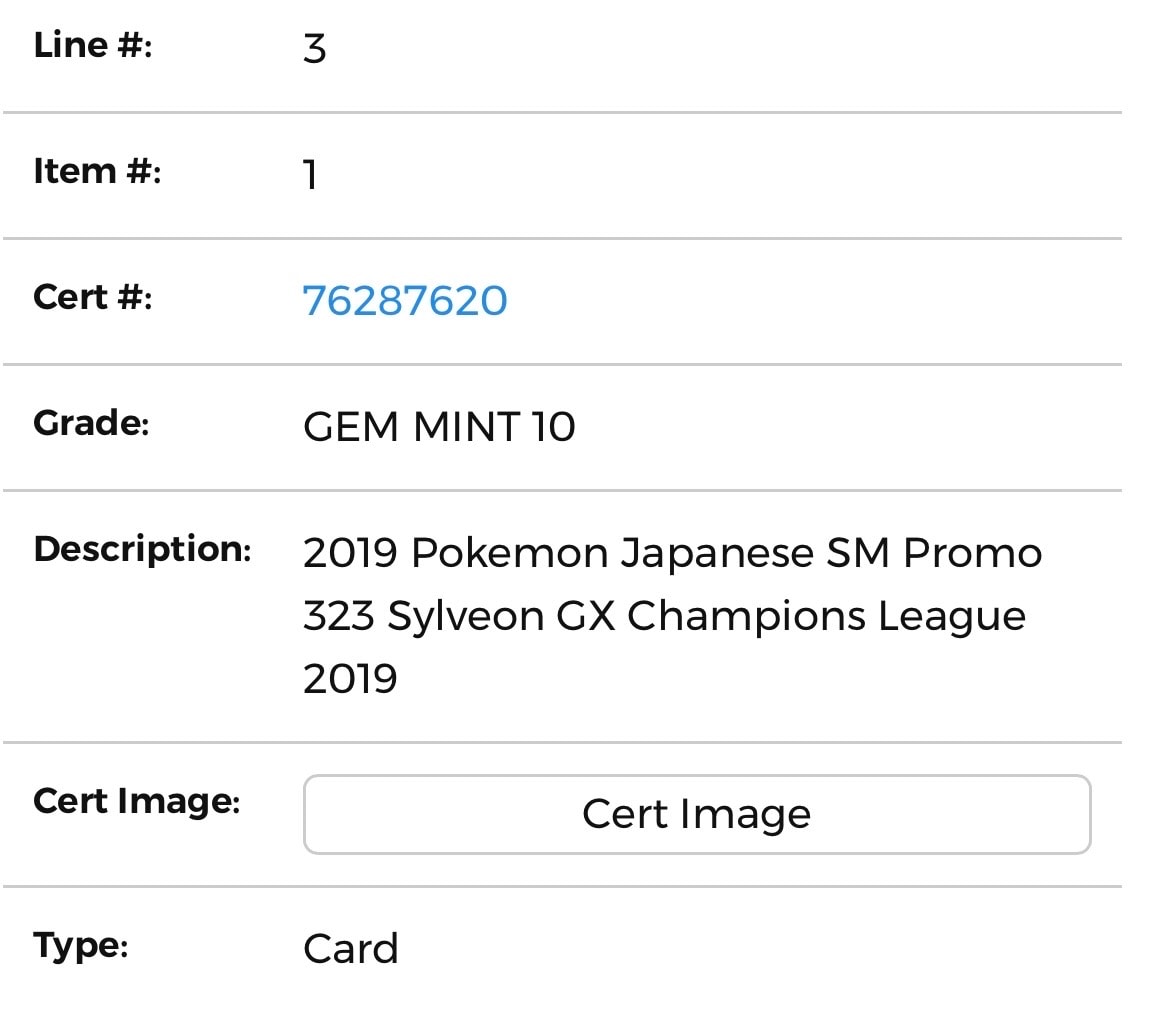The width and height of the screenshot is (1170, 1011).
Task: Click the word Pokemon in description
Action: tap(510, 553)
